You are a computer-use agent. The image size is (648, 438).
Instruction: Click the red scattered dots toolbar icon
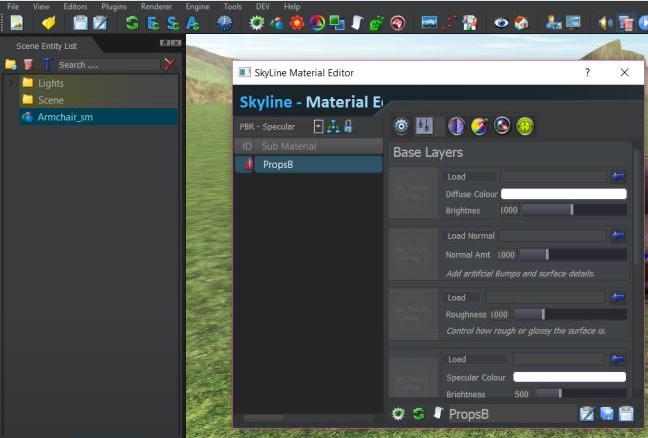tap(450, 23)
